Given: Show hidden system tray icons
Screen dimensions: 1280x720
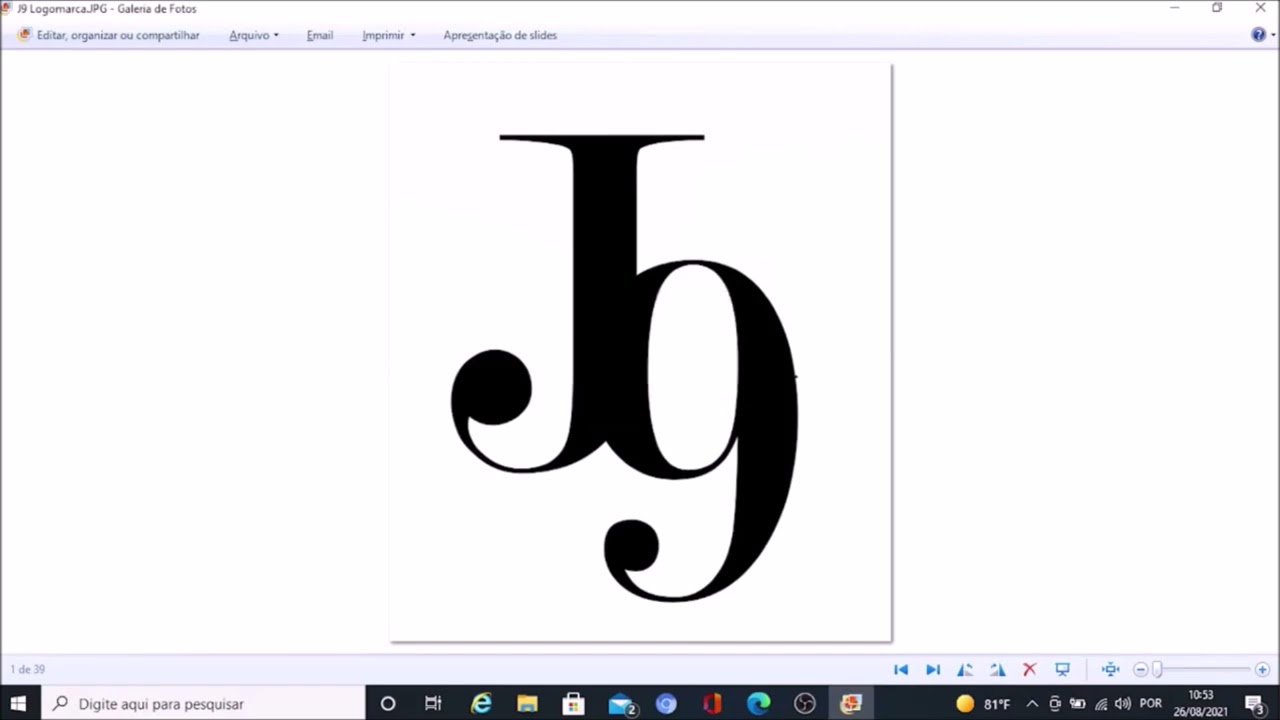Looking at the screenshot, I should (x=1032, y=704).
